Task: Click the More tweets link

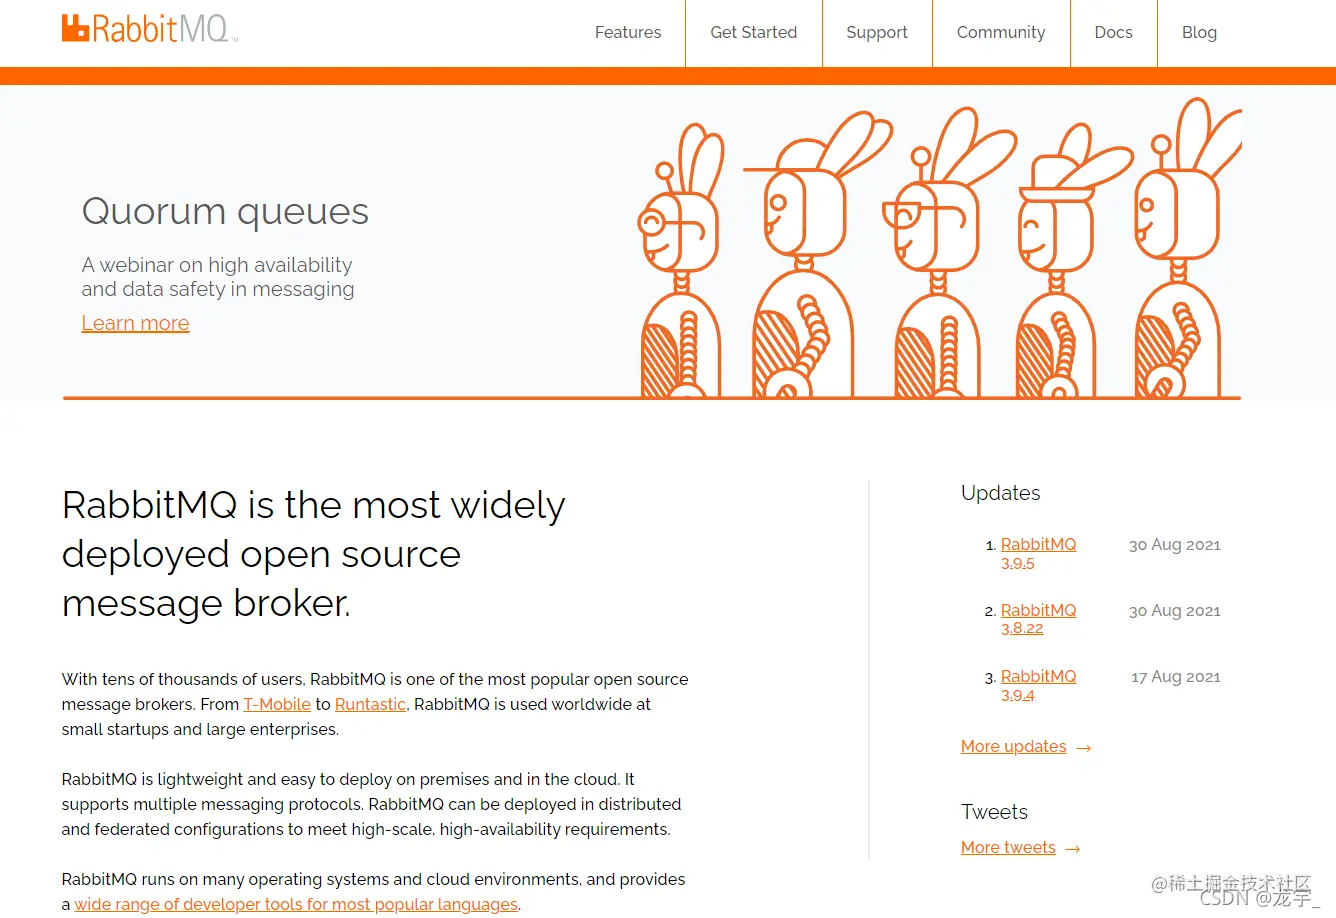Action: [1008, 847]
